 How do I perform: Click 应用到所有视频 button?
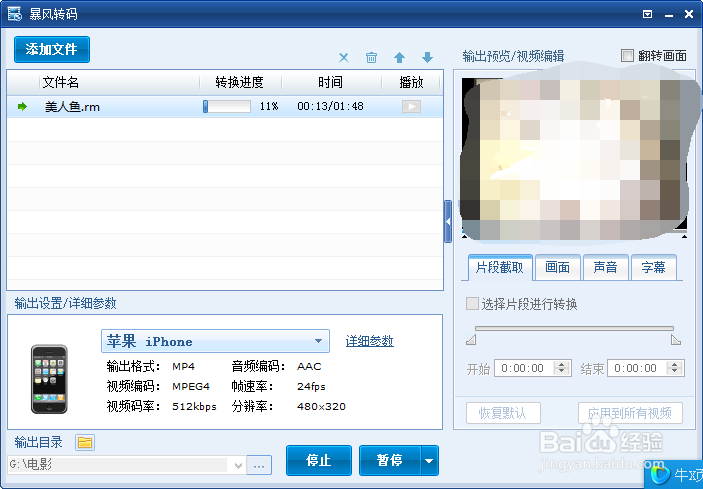pos(630,413)
